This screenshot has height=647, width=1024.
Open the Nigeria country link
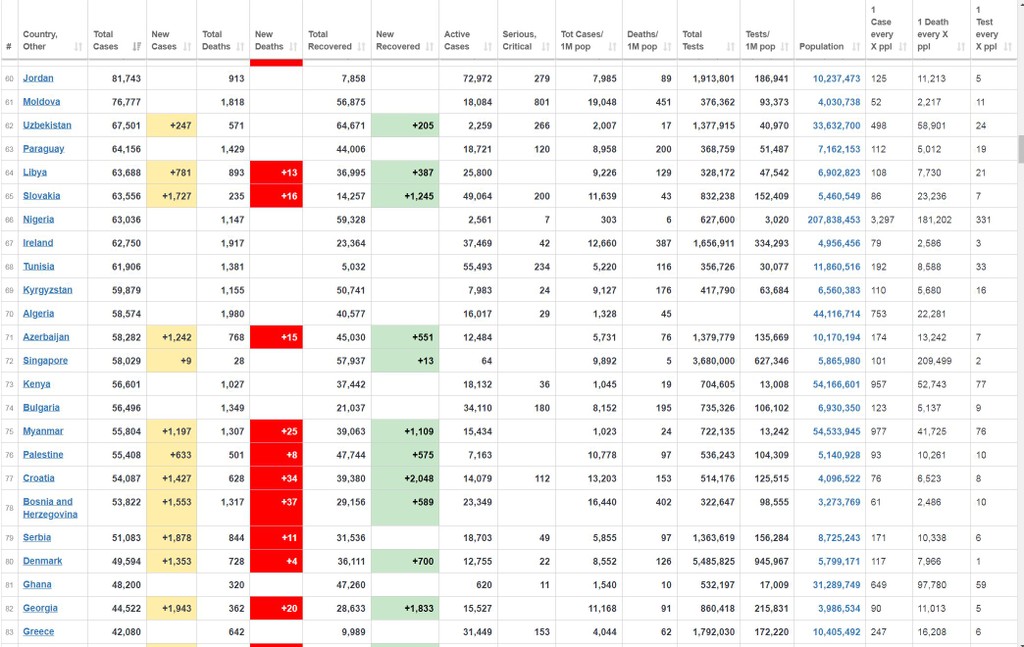[x=39, y=219]
